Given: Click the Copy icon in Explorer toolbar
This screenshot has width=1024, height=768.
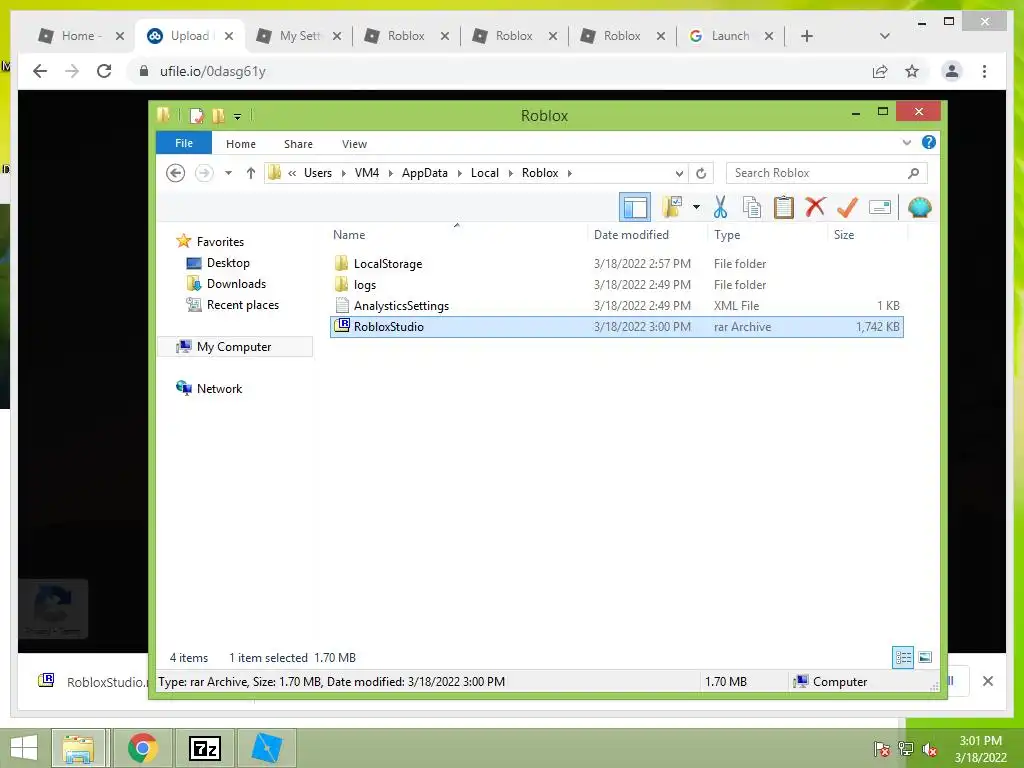Looking at the screenshot, I should [752, 208].
